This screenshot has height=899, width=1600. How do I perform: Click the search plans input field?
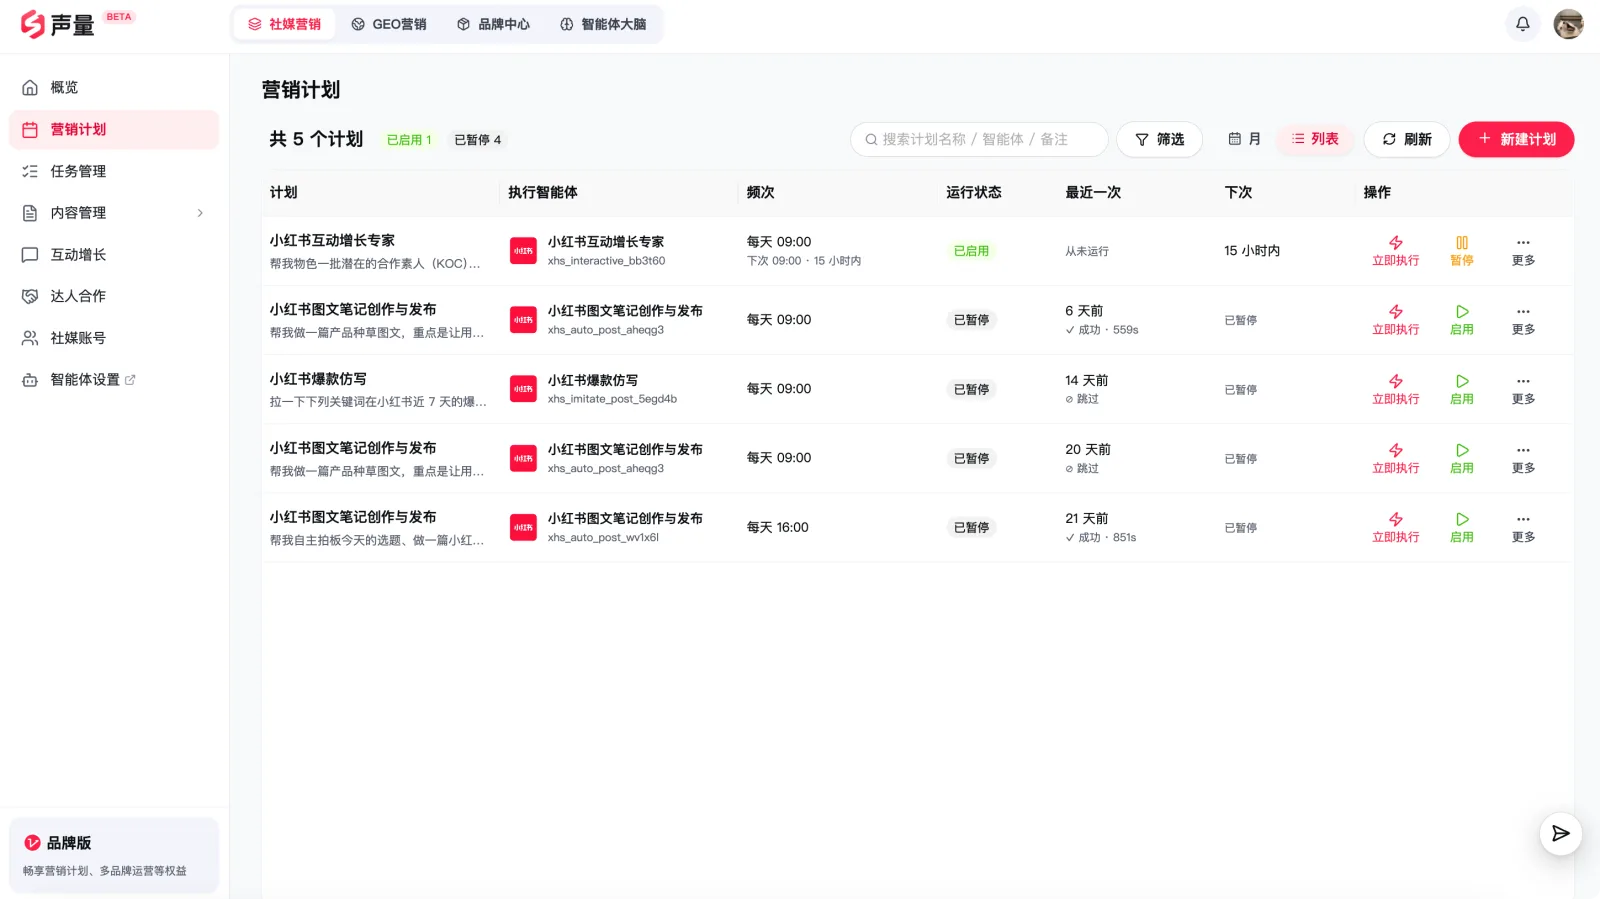click(x=979, y=139)
